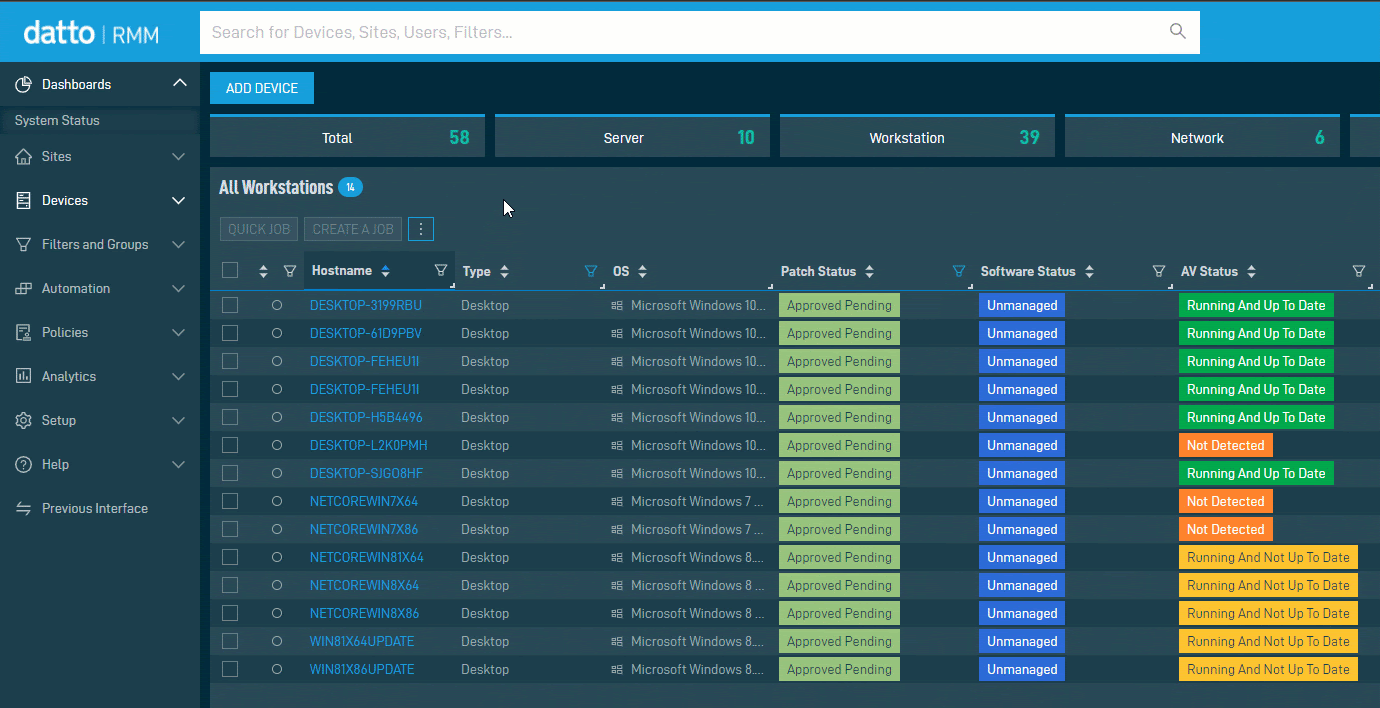The width and height of the screenshot is (1380, 708).
Task: Sort by the Patch Status column arrows
Action: pos(869,272)
